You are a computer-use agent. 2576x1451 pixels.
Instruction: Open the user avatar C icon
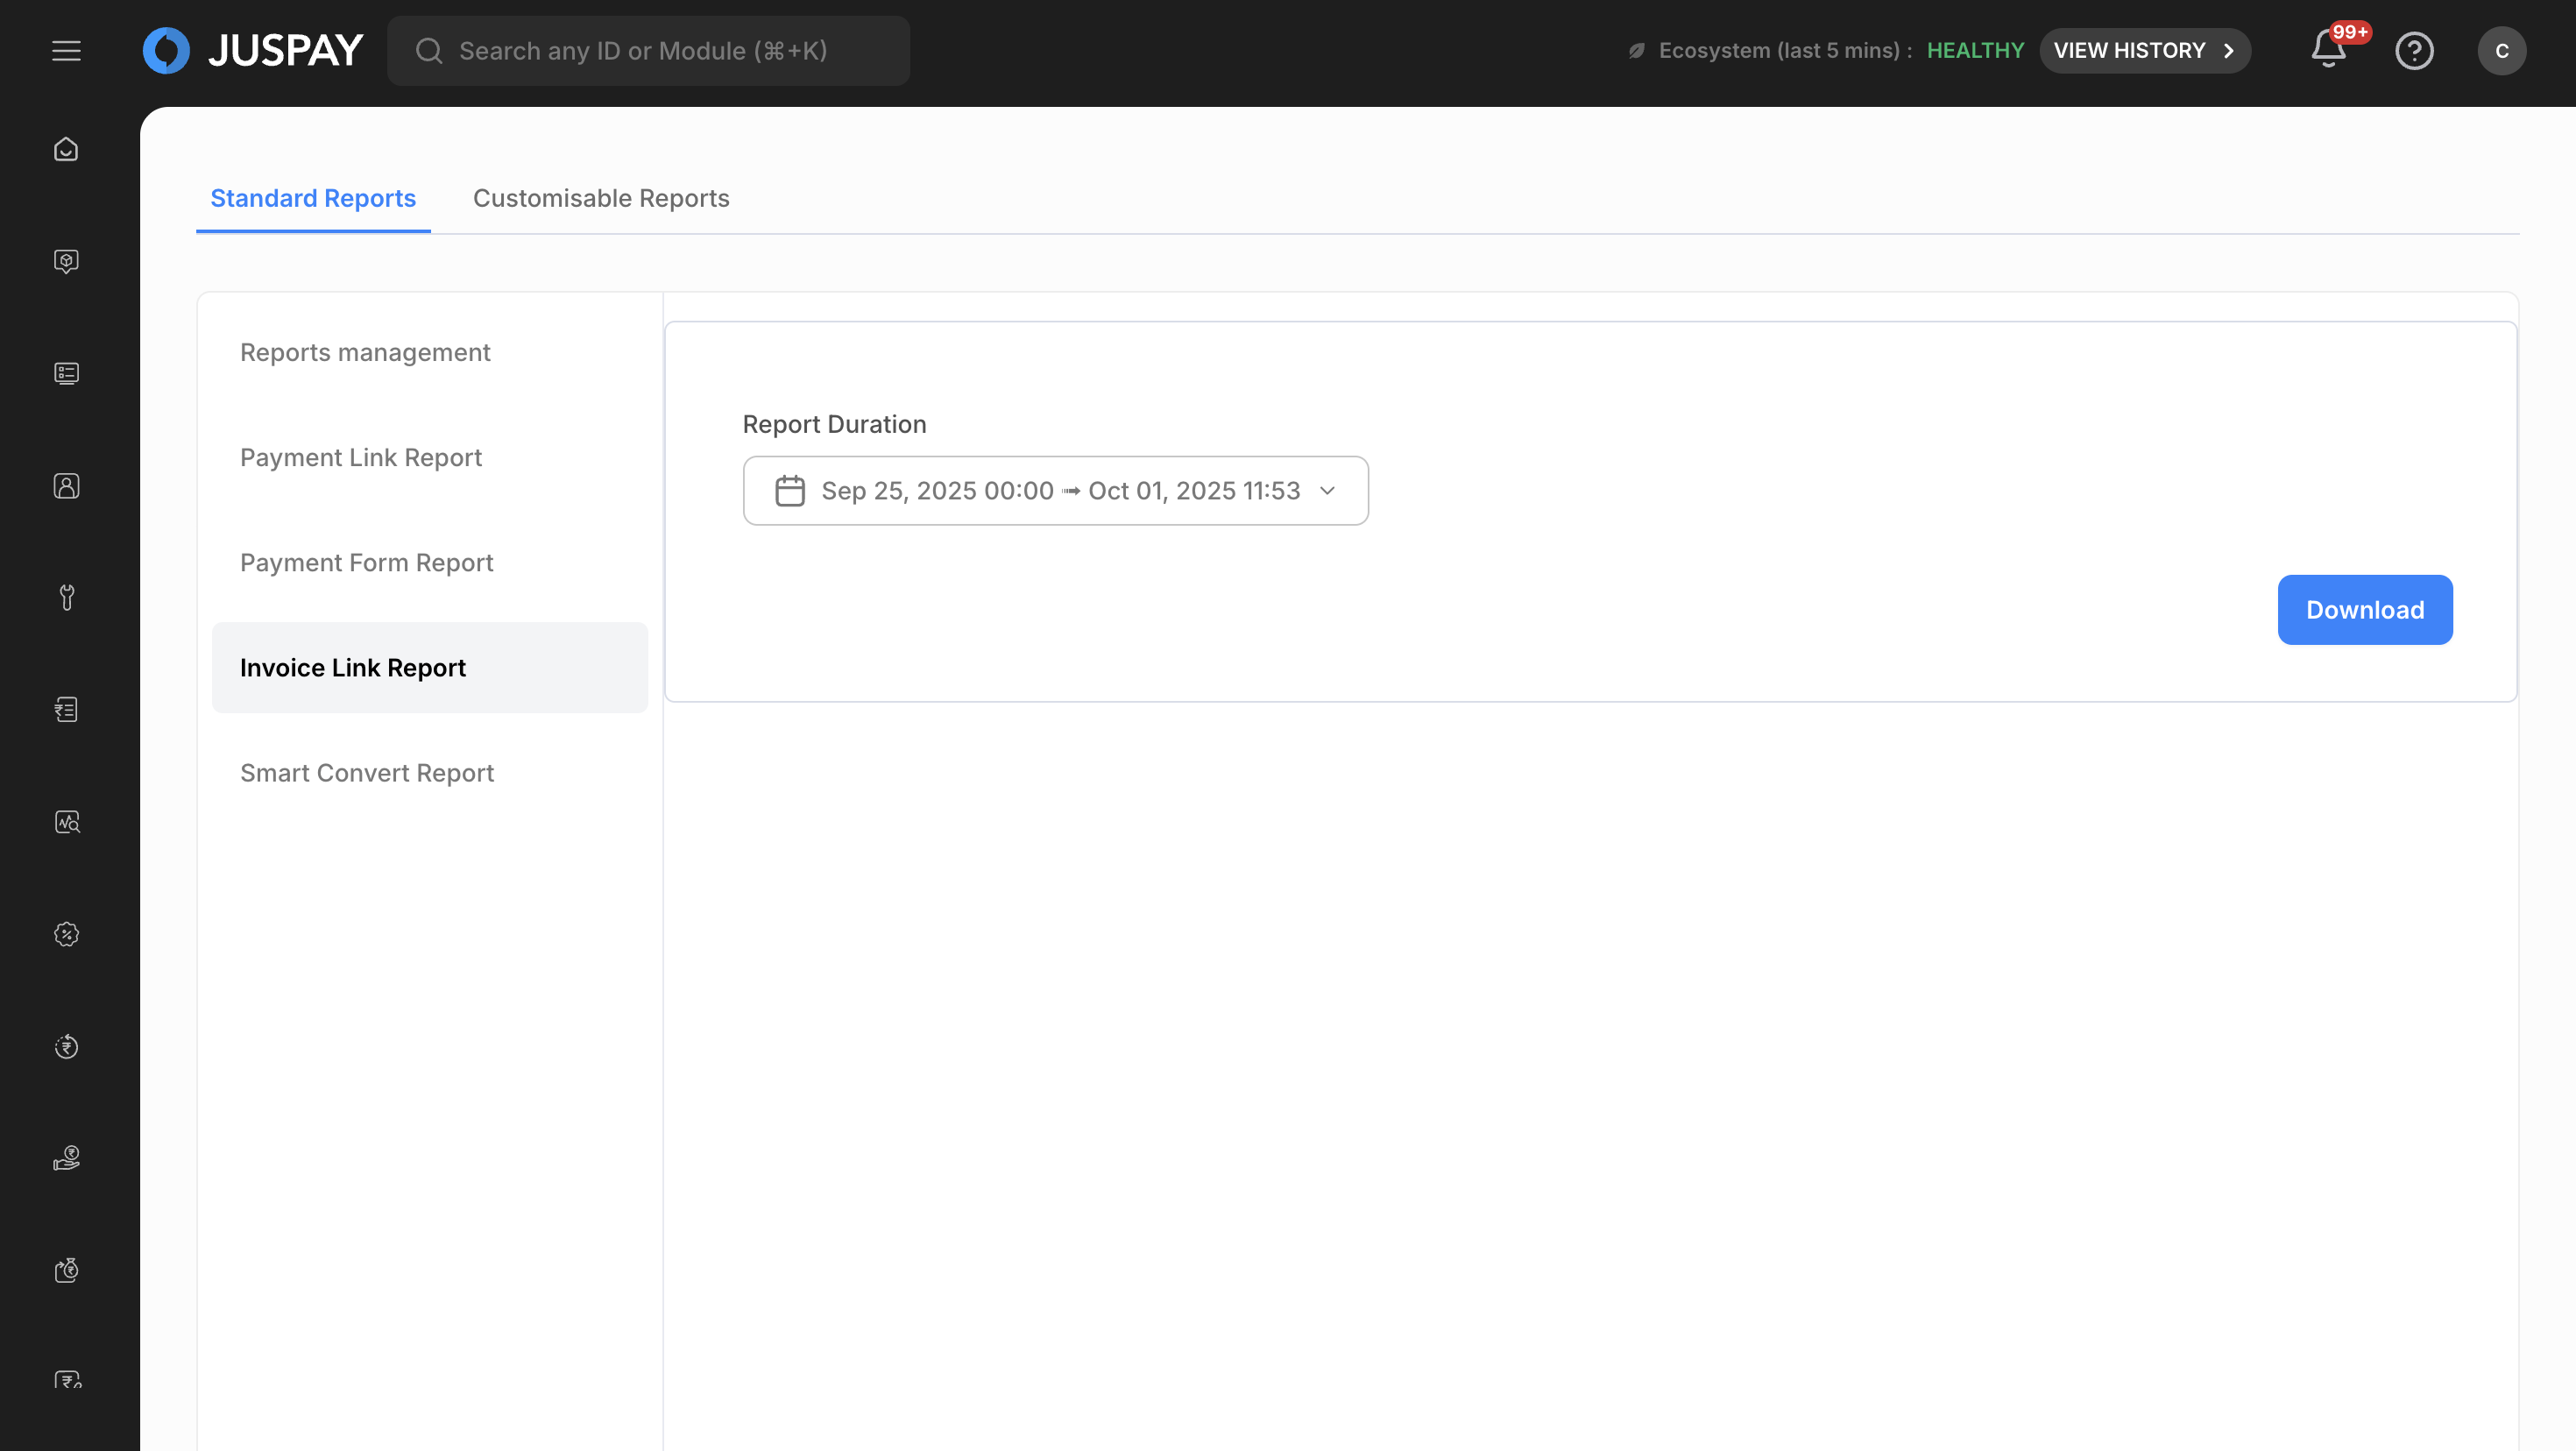tap(2501, 51)
